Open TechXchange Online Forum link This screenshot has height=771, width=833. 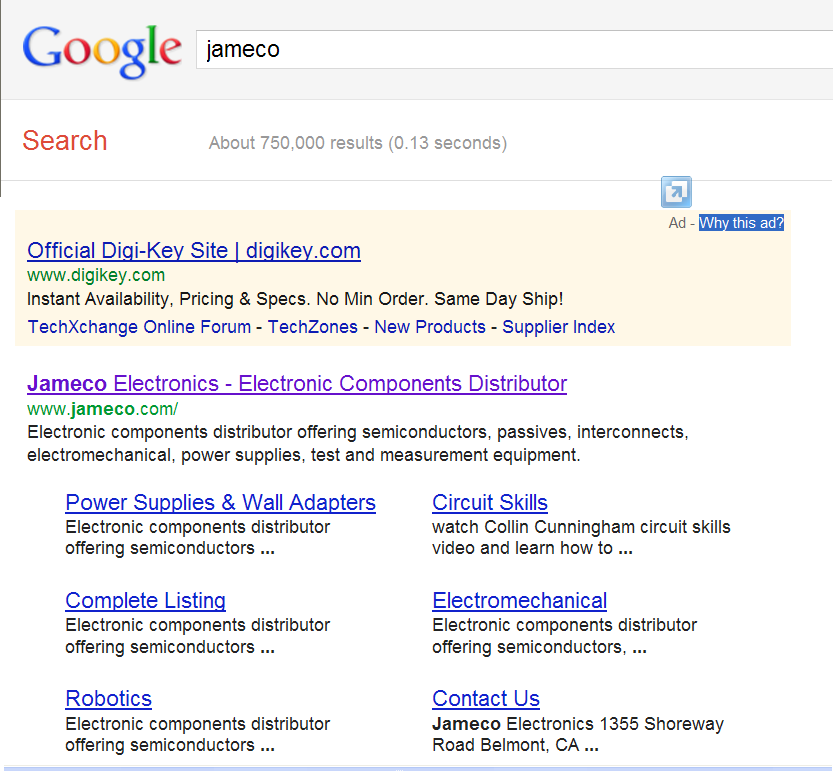[139, 327]
